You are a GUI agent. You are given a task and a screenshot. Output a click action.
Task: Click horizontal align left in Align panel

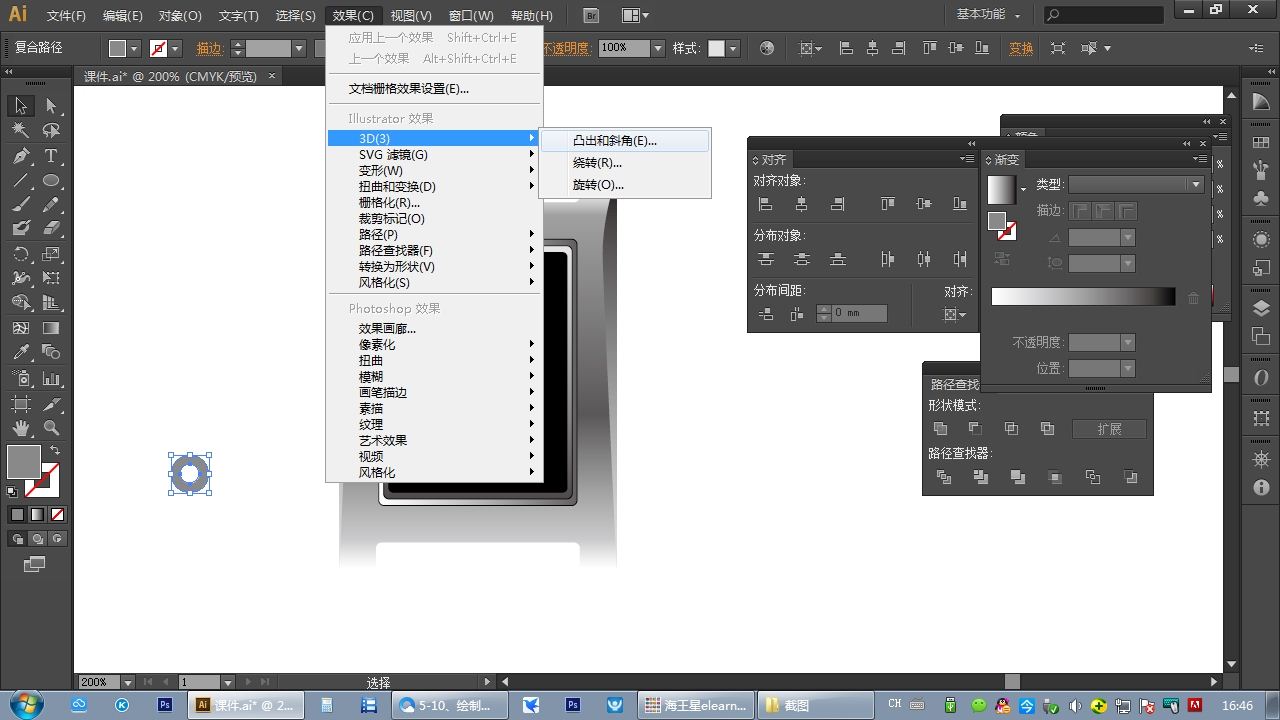coord(766,204)
